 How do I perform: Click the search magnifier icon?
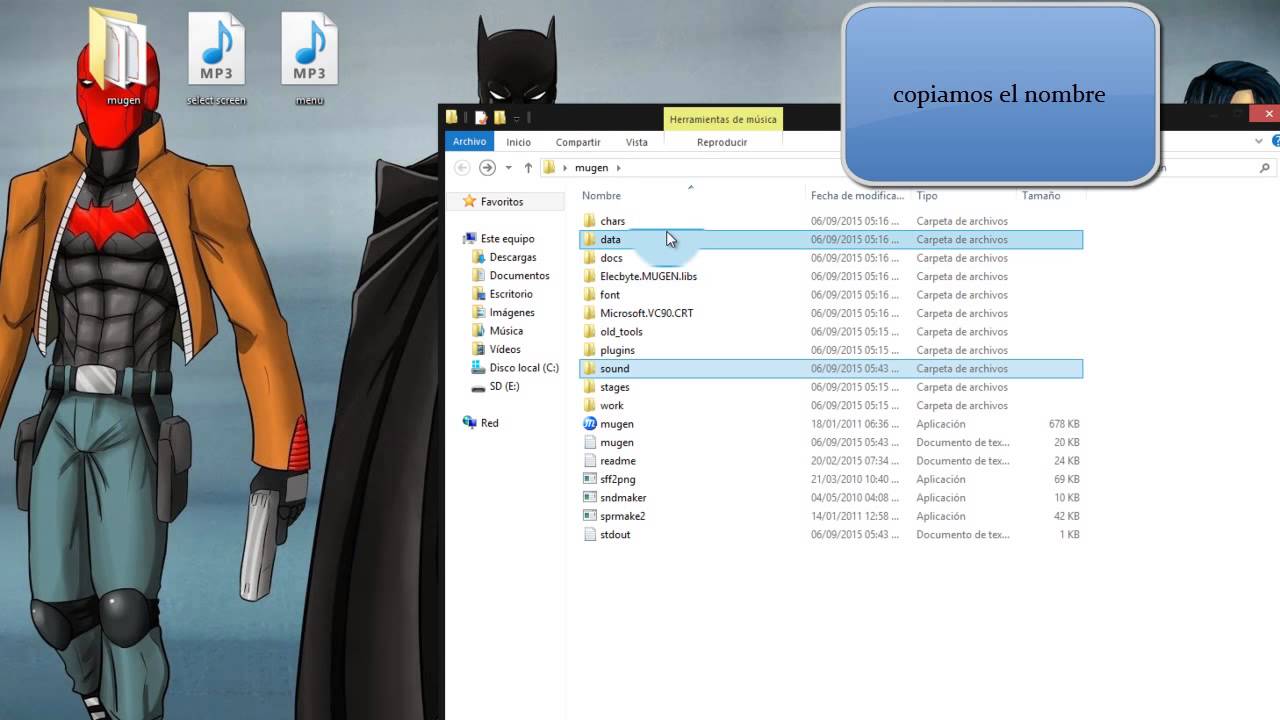[x=1265, y=168]
